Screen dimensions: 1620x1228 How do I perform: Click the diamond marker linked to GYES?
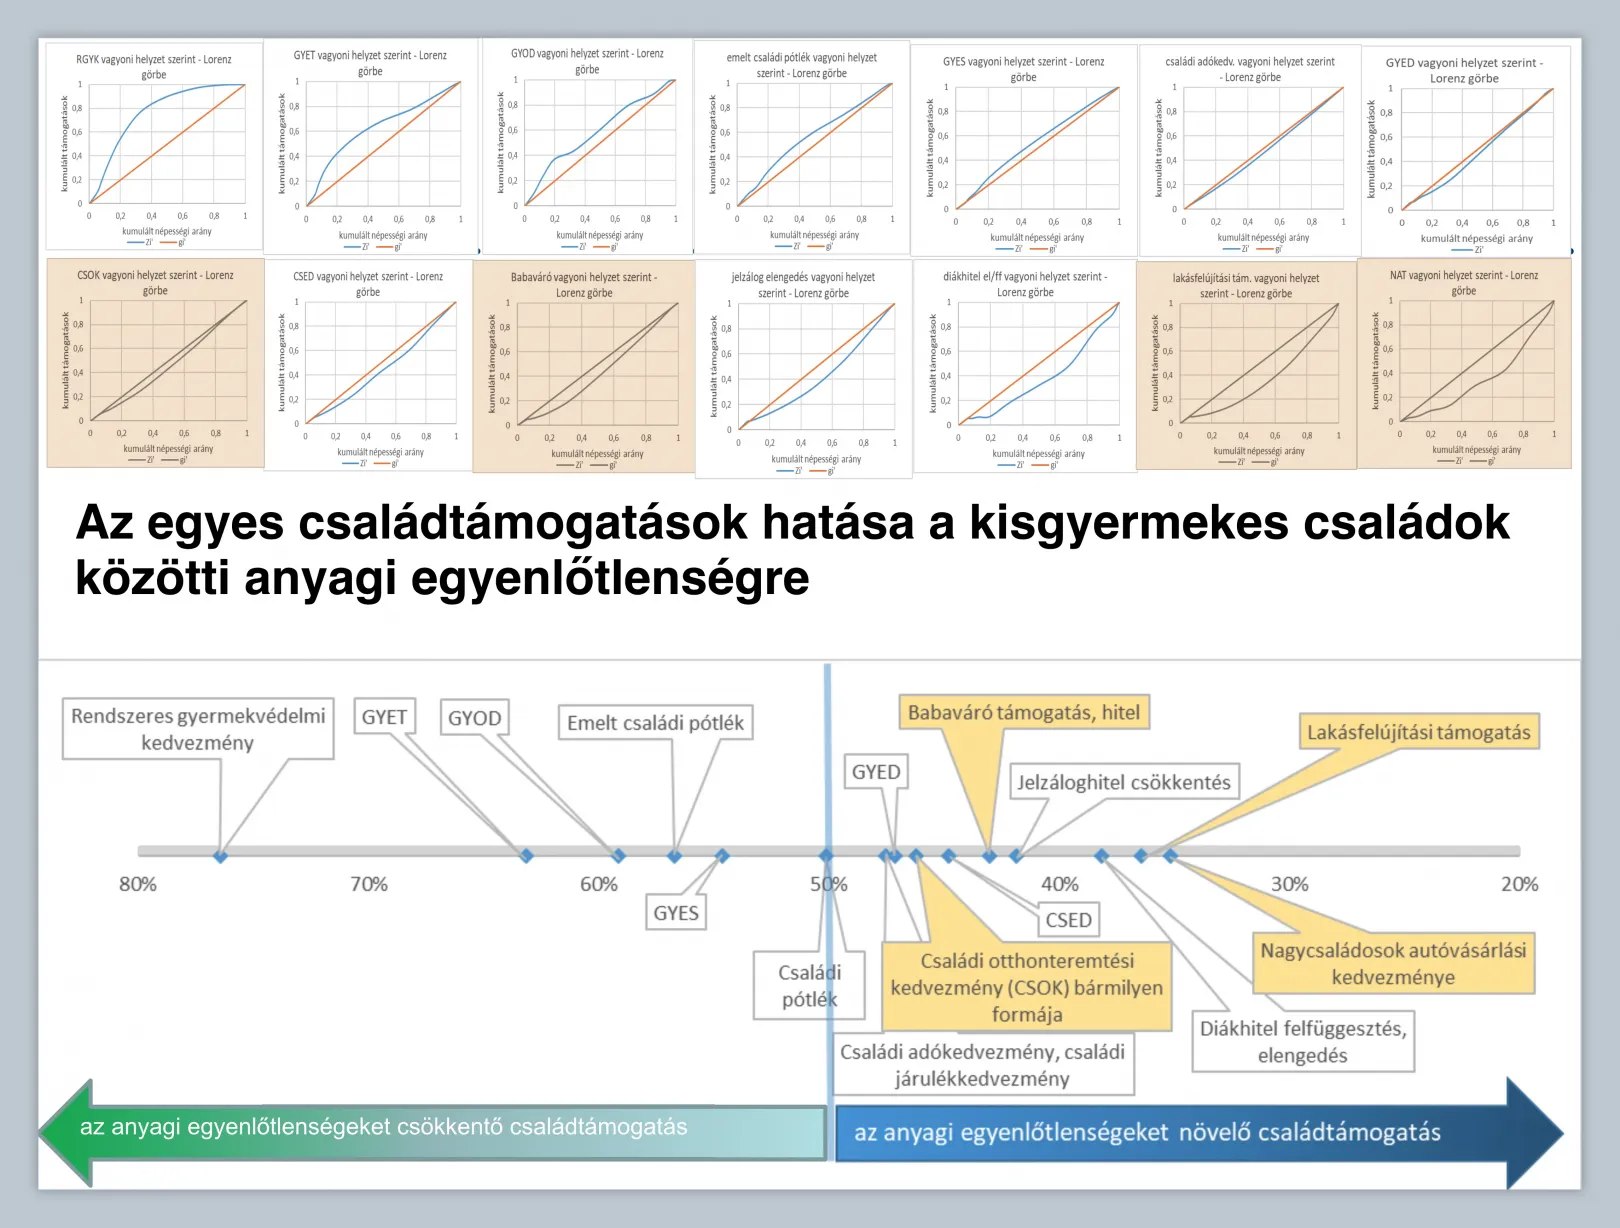(722, 856)
